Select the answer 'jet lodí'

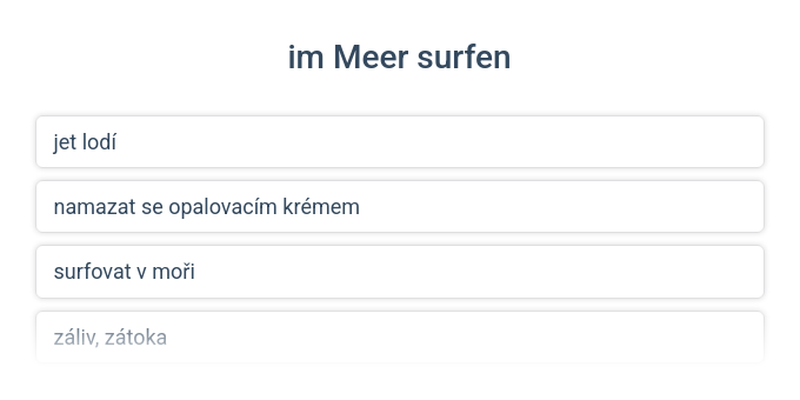(400, 142)
